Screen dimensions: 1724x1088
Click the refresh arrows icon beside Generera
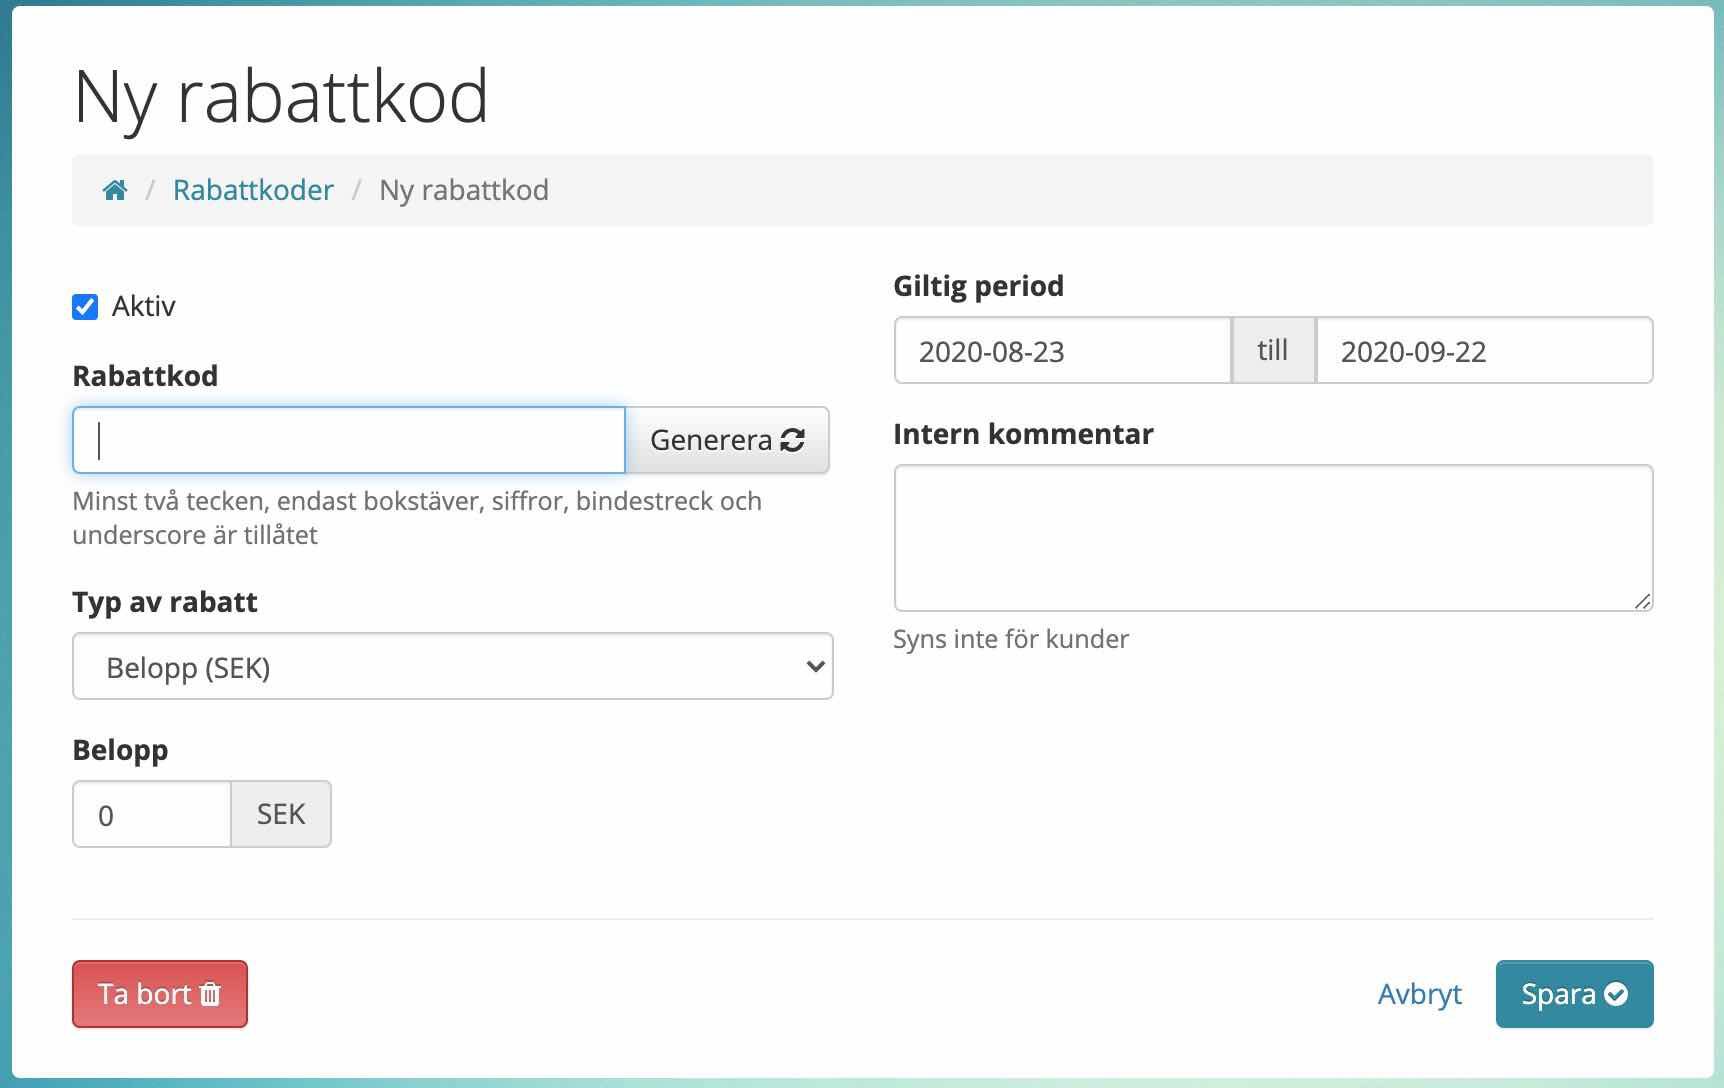coord(793,440)
